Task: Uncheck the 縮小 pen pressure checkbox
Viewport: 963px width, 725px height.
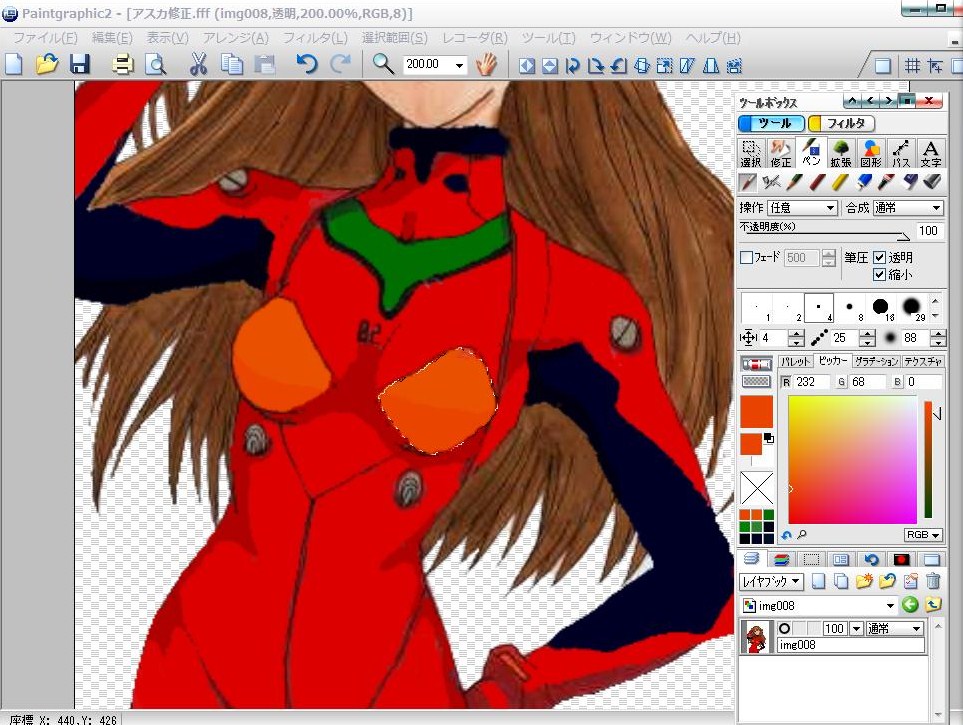Action: click(879, 275)
